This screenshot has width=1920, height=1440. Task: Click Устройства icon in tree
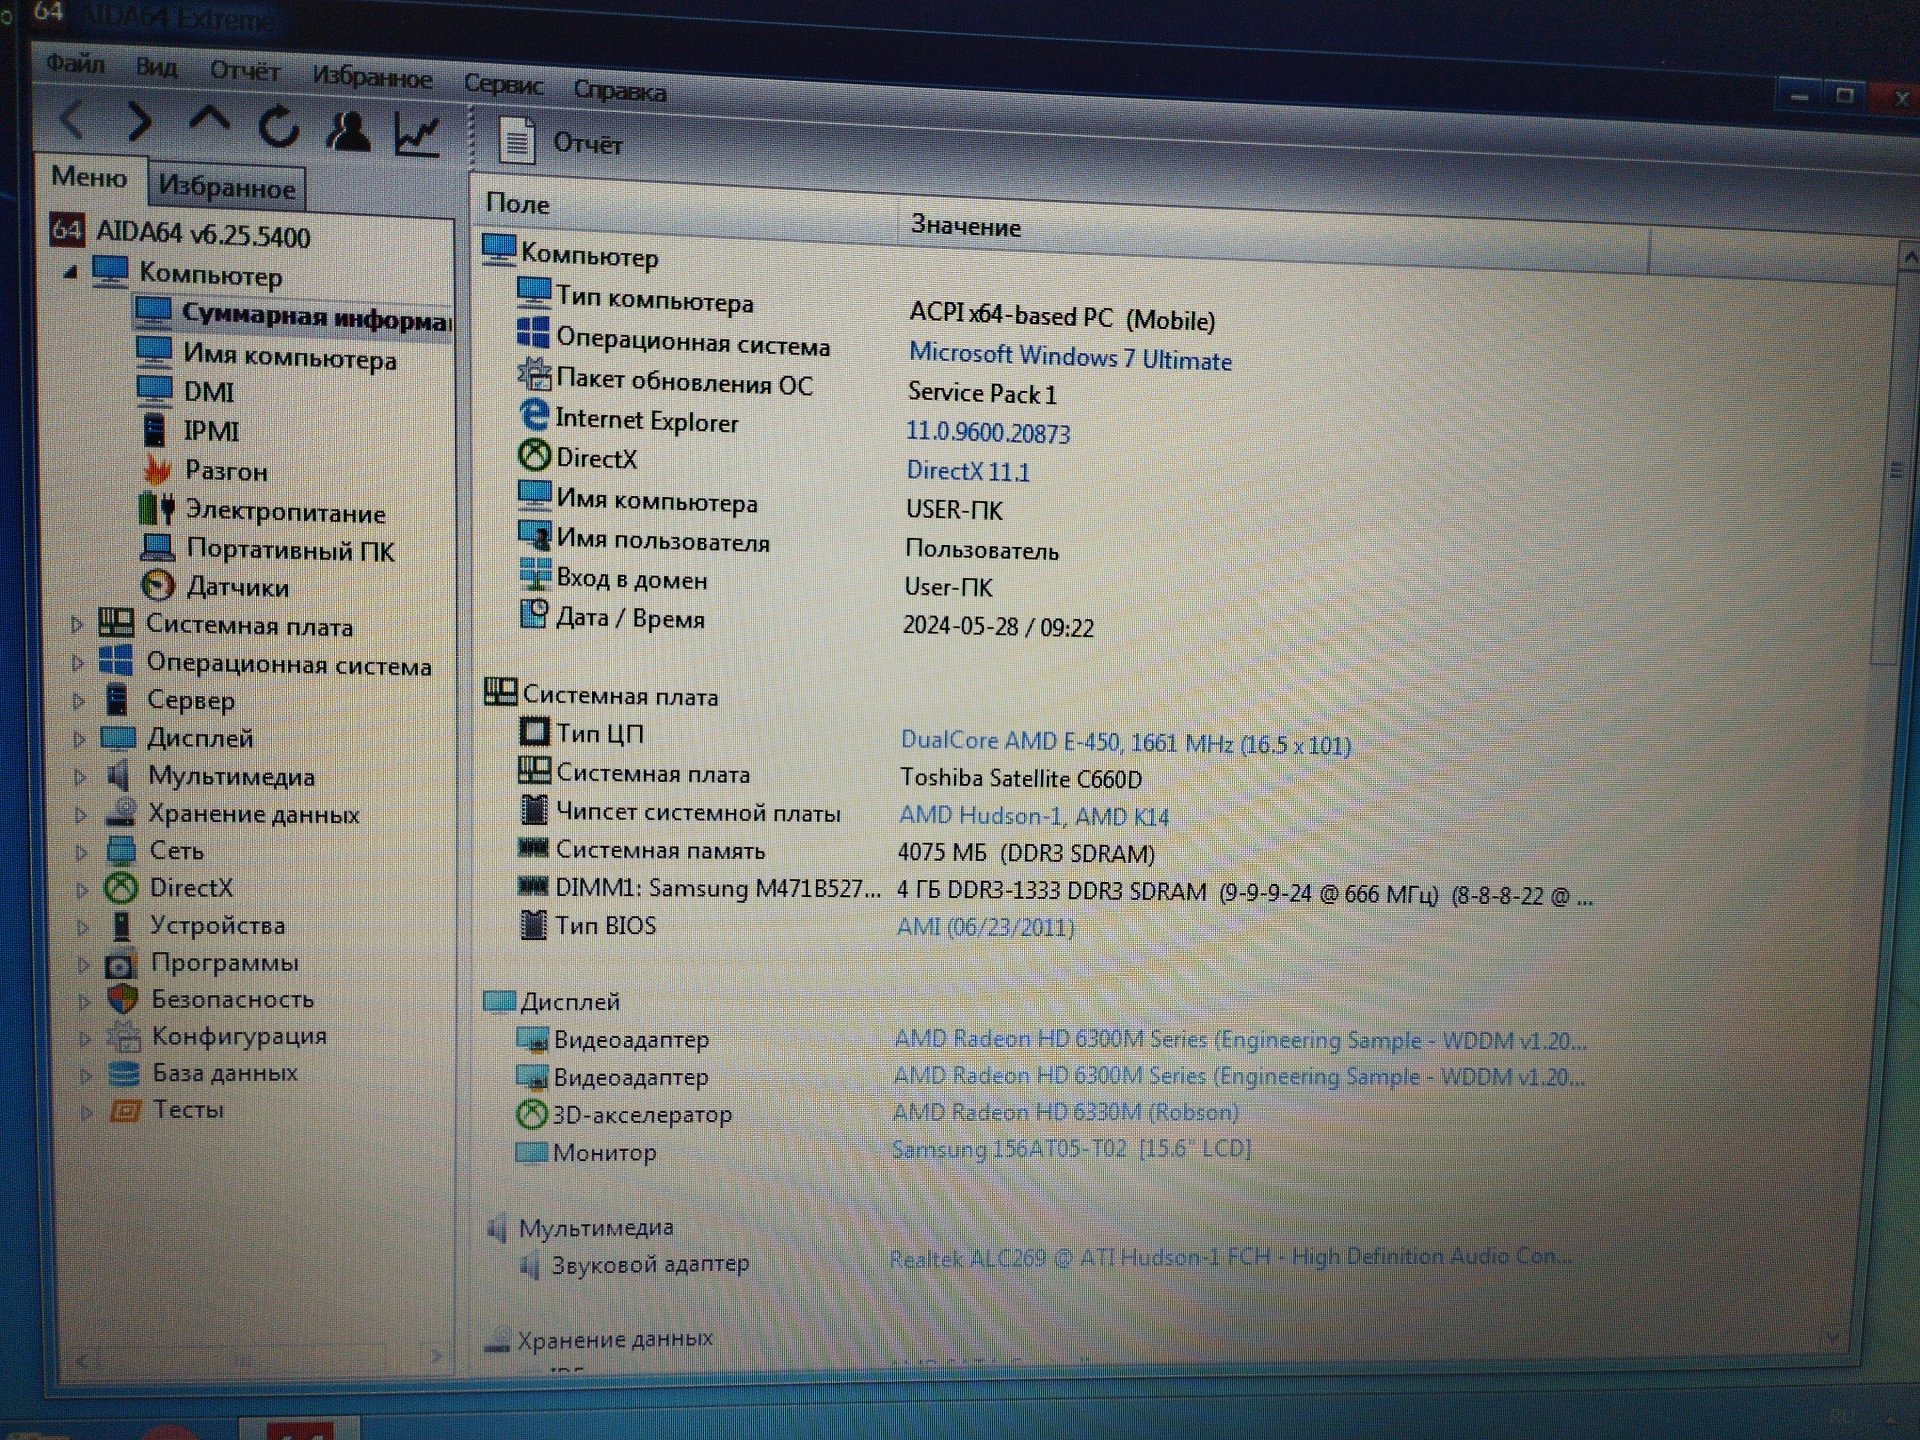click(122, 925)
